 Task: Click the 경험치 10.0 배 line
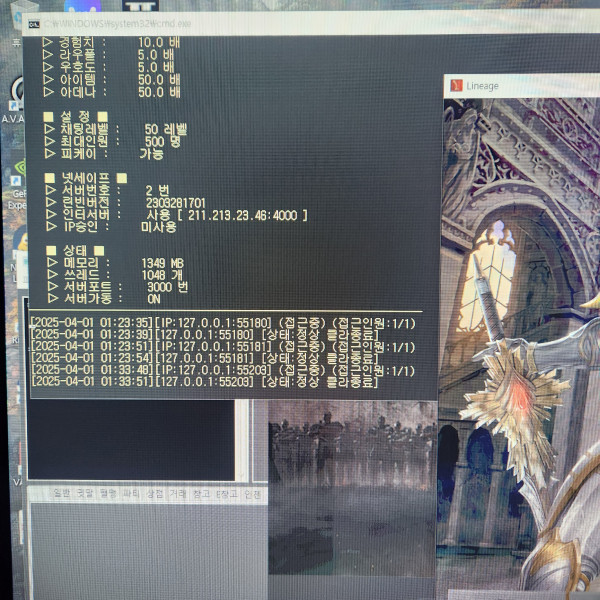pyautogui.click(x=111, y=42)
